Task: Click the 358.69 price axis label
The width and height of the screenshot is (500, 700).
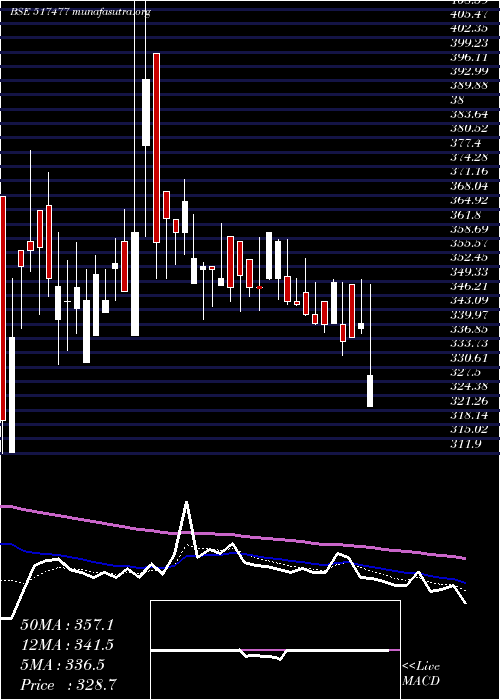Action: pyautogui.click(x=469, y=229)
